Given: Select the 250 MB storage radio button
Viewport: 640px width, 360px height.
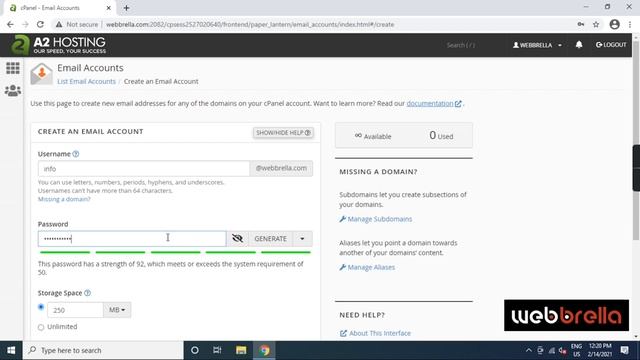Looking at the screenshot, I should click(41, 307).
